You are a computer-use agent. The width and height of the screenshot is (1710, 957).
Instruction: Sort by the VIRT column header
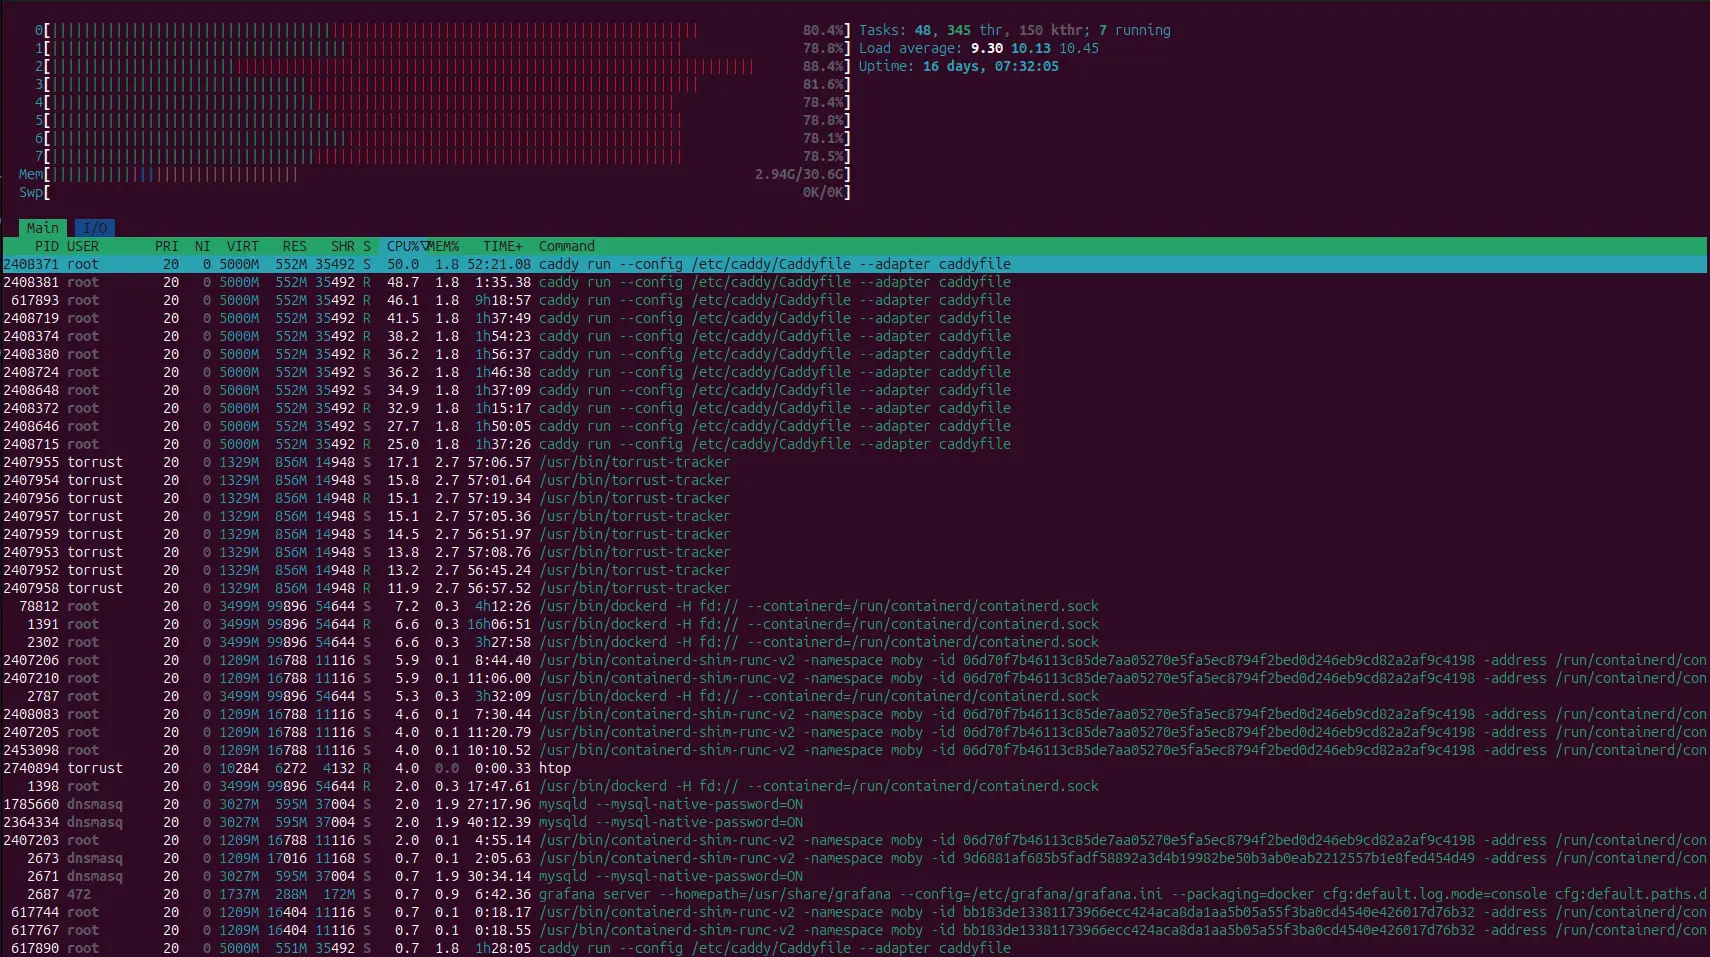point(243,246)
